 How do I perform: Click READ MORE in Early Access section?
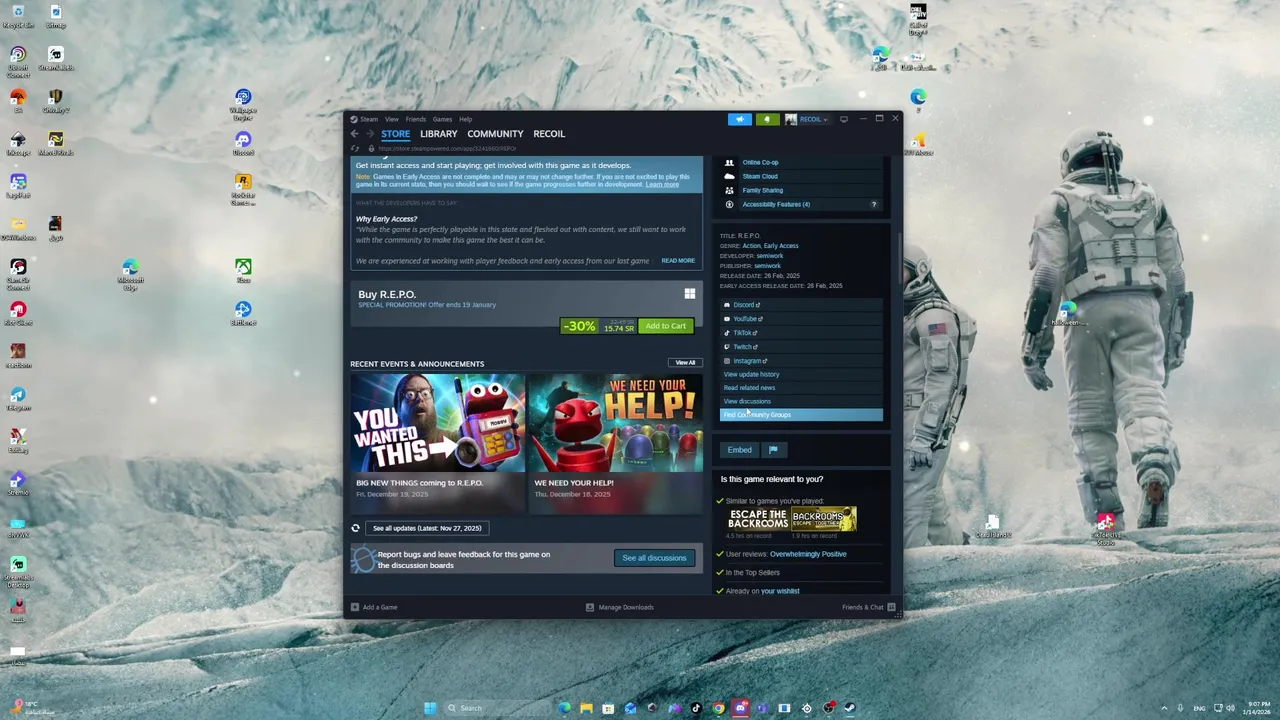tap(678, 261)
